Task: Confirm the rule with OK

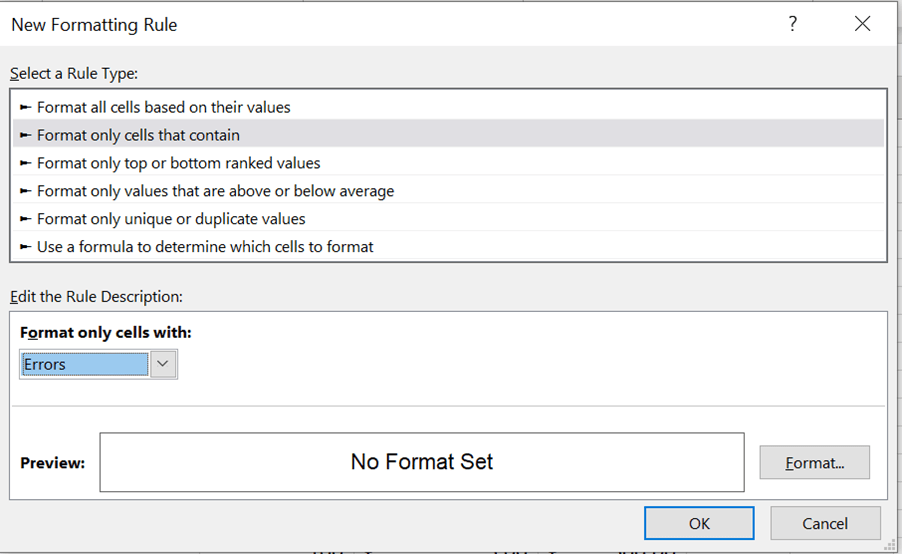Action: pyautogui.click(x=699, y=523)
